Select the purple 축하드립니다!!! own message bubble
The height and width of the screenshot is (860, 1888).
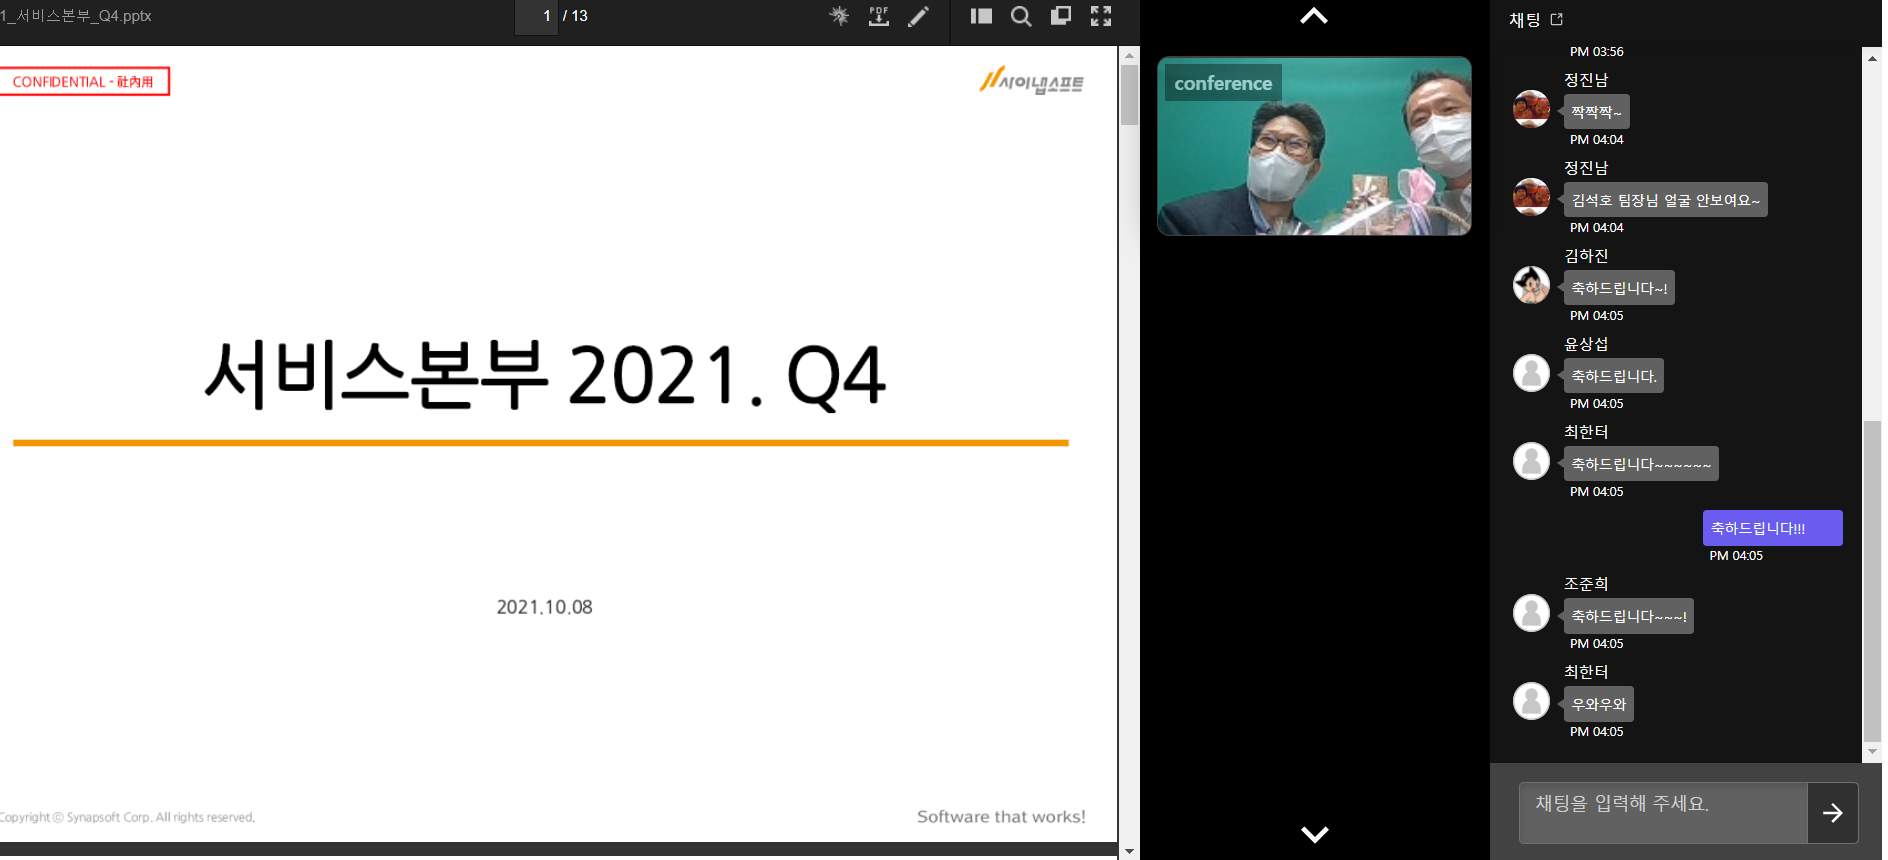(1772, 528)
